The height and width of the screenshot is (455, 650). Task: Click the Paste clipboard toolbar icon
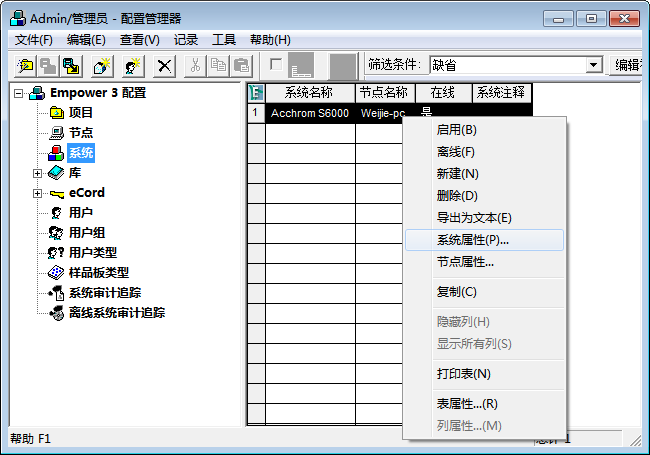[x=241, y=65]
